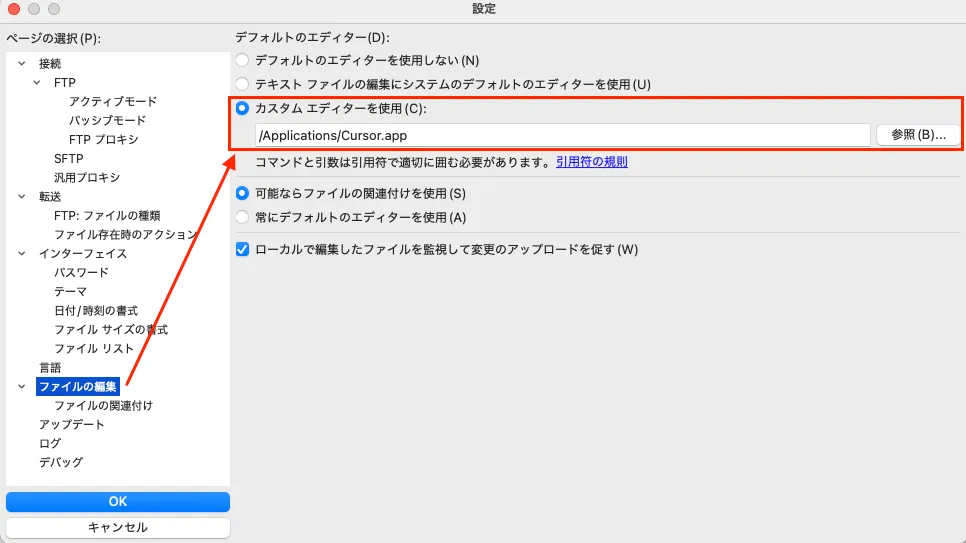966x543 pixels.
Task: Confirm settings with the OK button
Action: coord(118,502)
